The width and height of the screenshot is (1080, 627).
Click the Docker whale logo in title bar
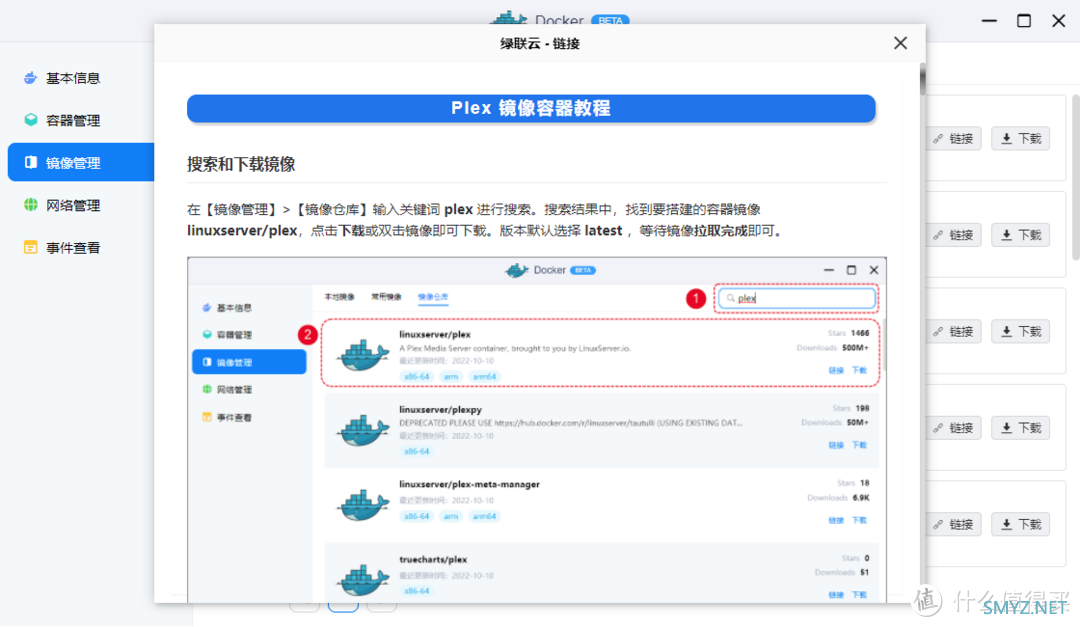[508, 17]
